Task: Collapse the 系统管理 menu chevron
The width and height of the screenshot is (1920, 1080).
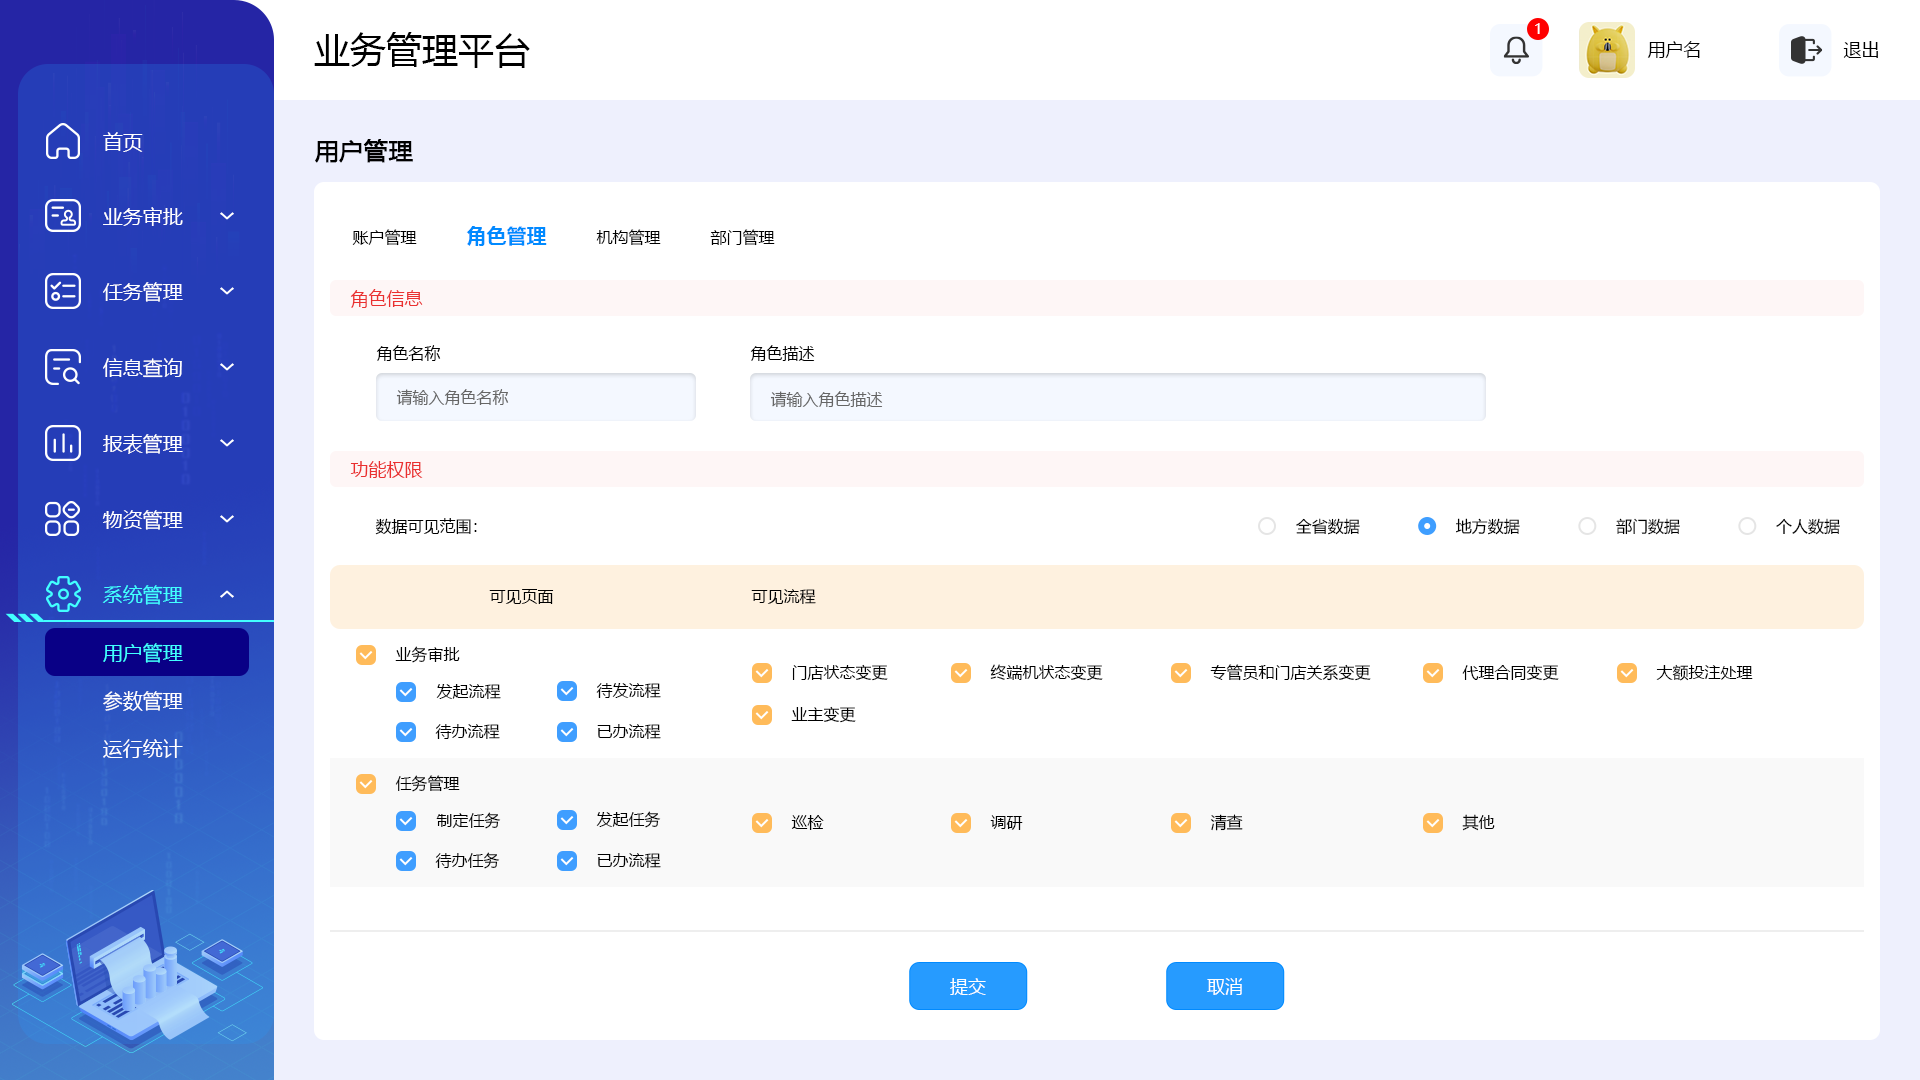Action: click(227, 595)
